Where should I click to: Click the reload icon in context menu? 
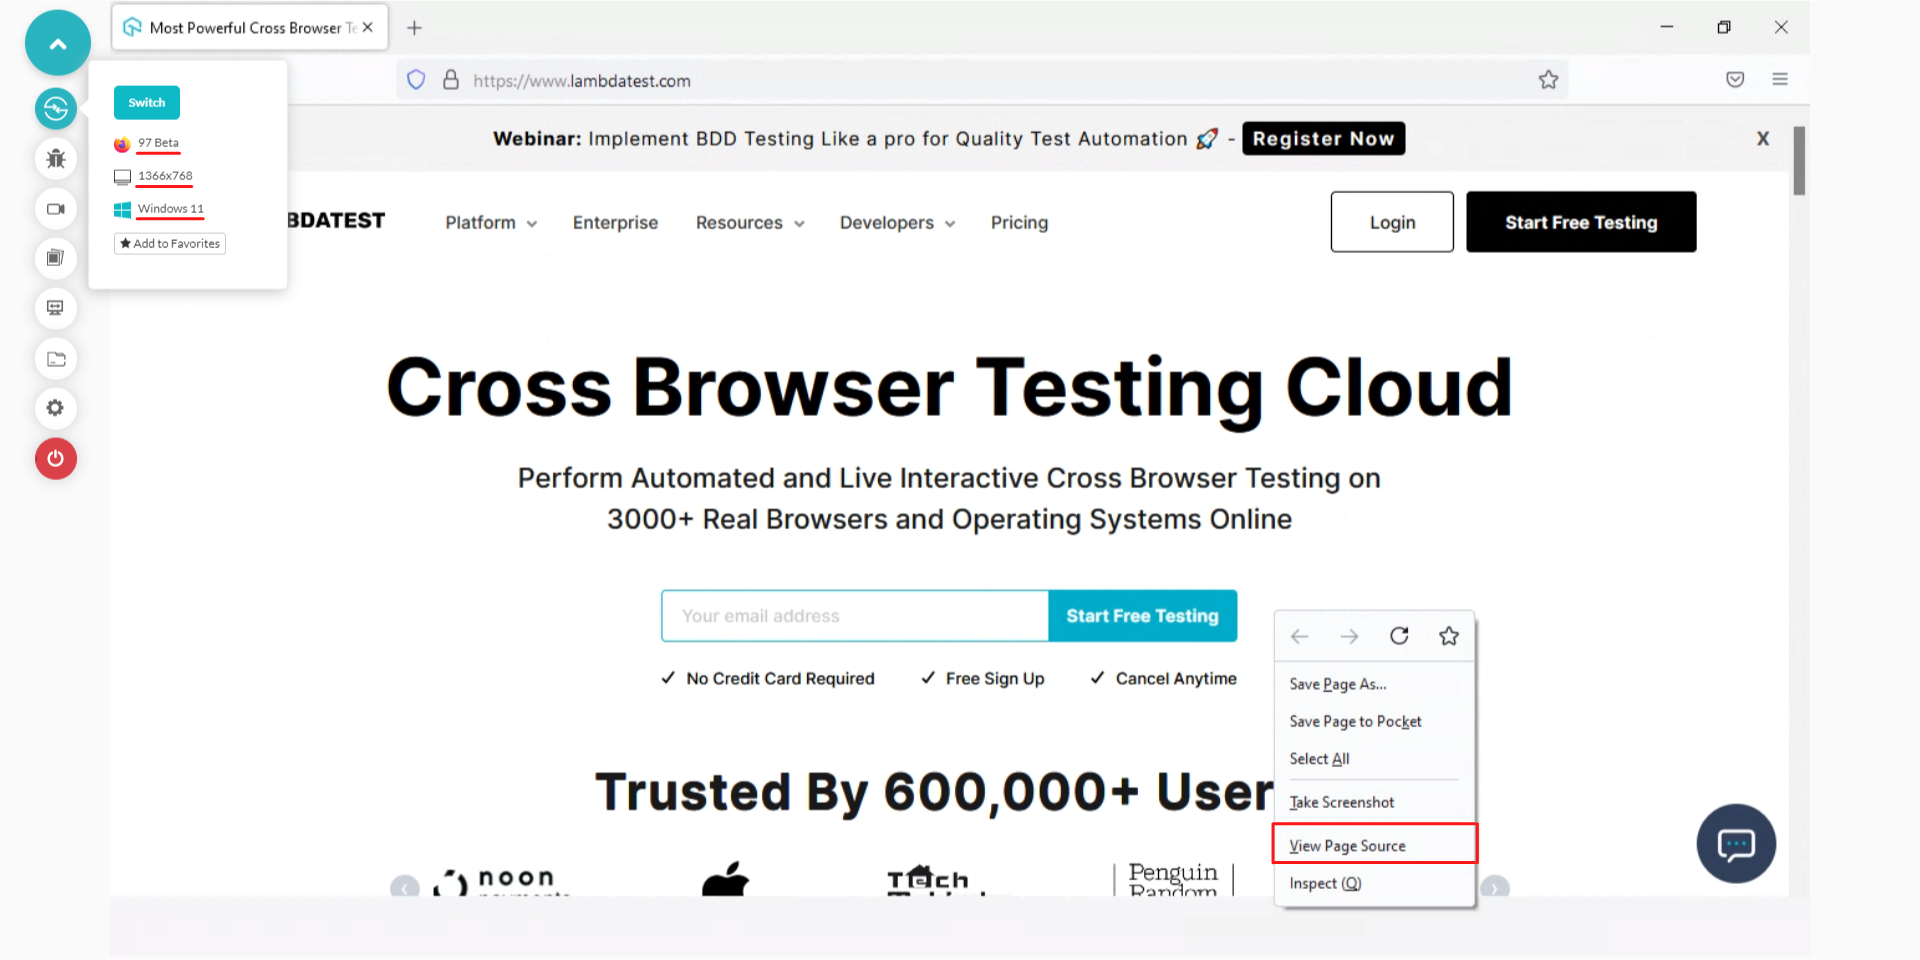(1399, 636)
